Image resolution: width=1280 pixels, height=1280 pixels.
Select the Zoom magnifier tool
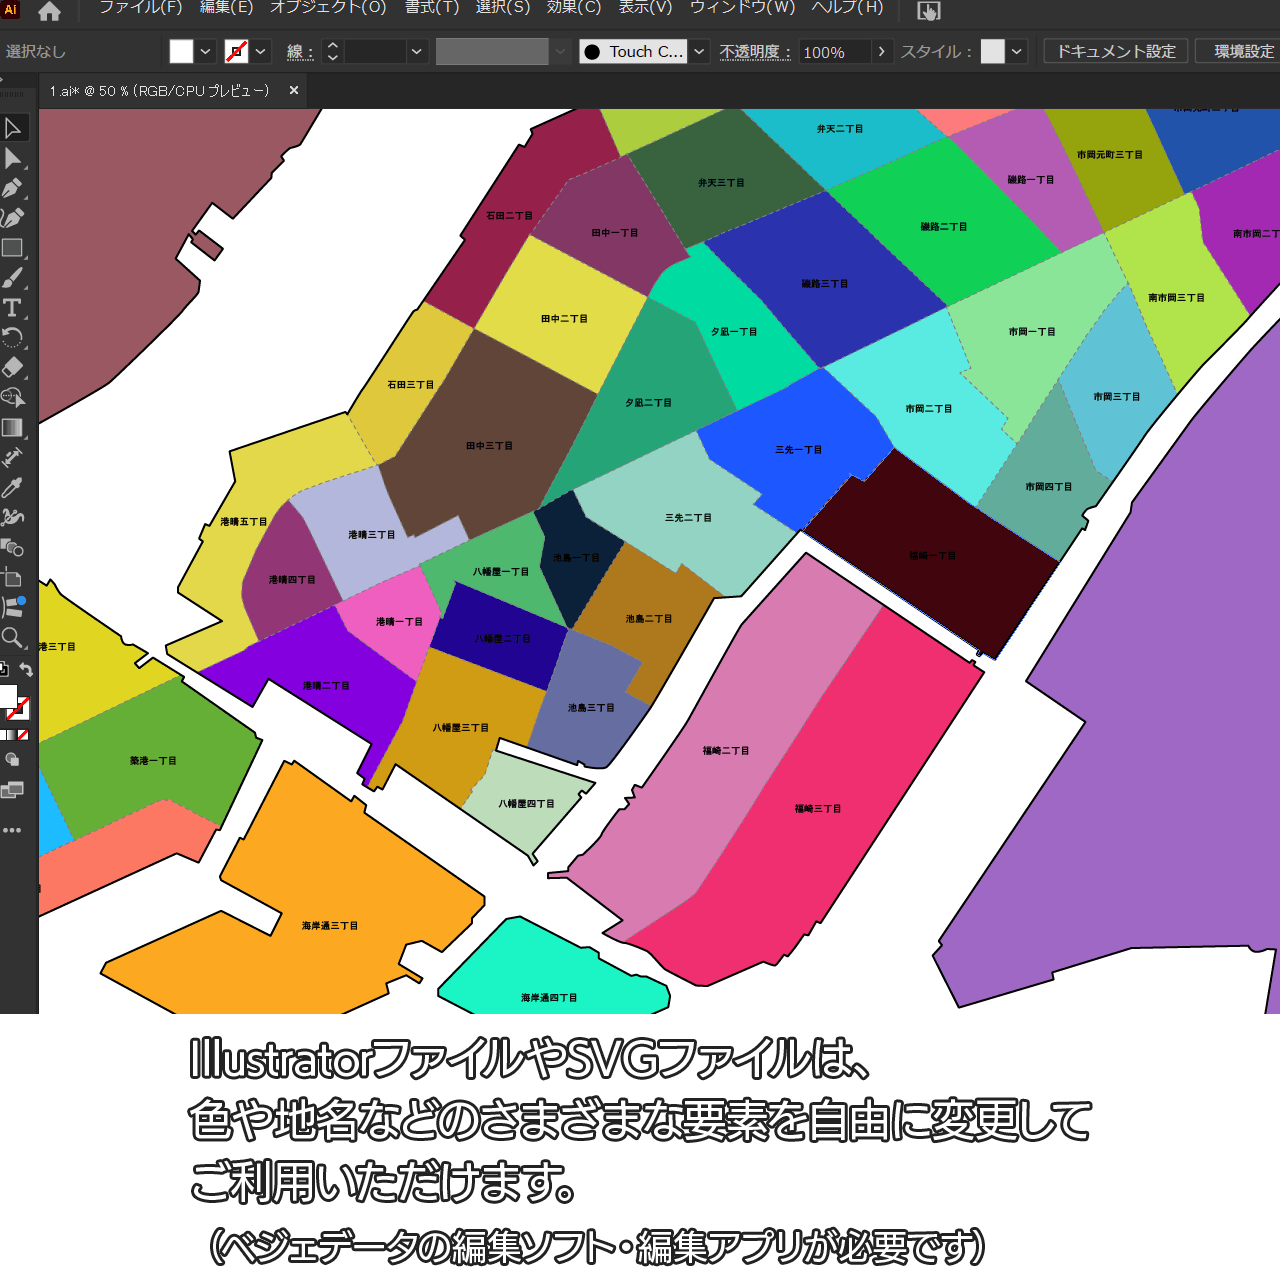(x=13, y=638)
